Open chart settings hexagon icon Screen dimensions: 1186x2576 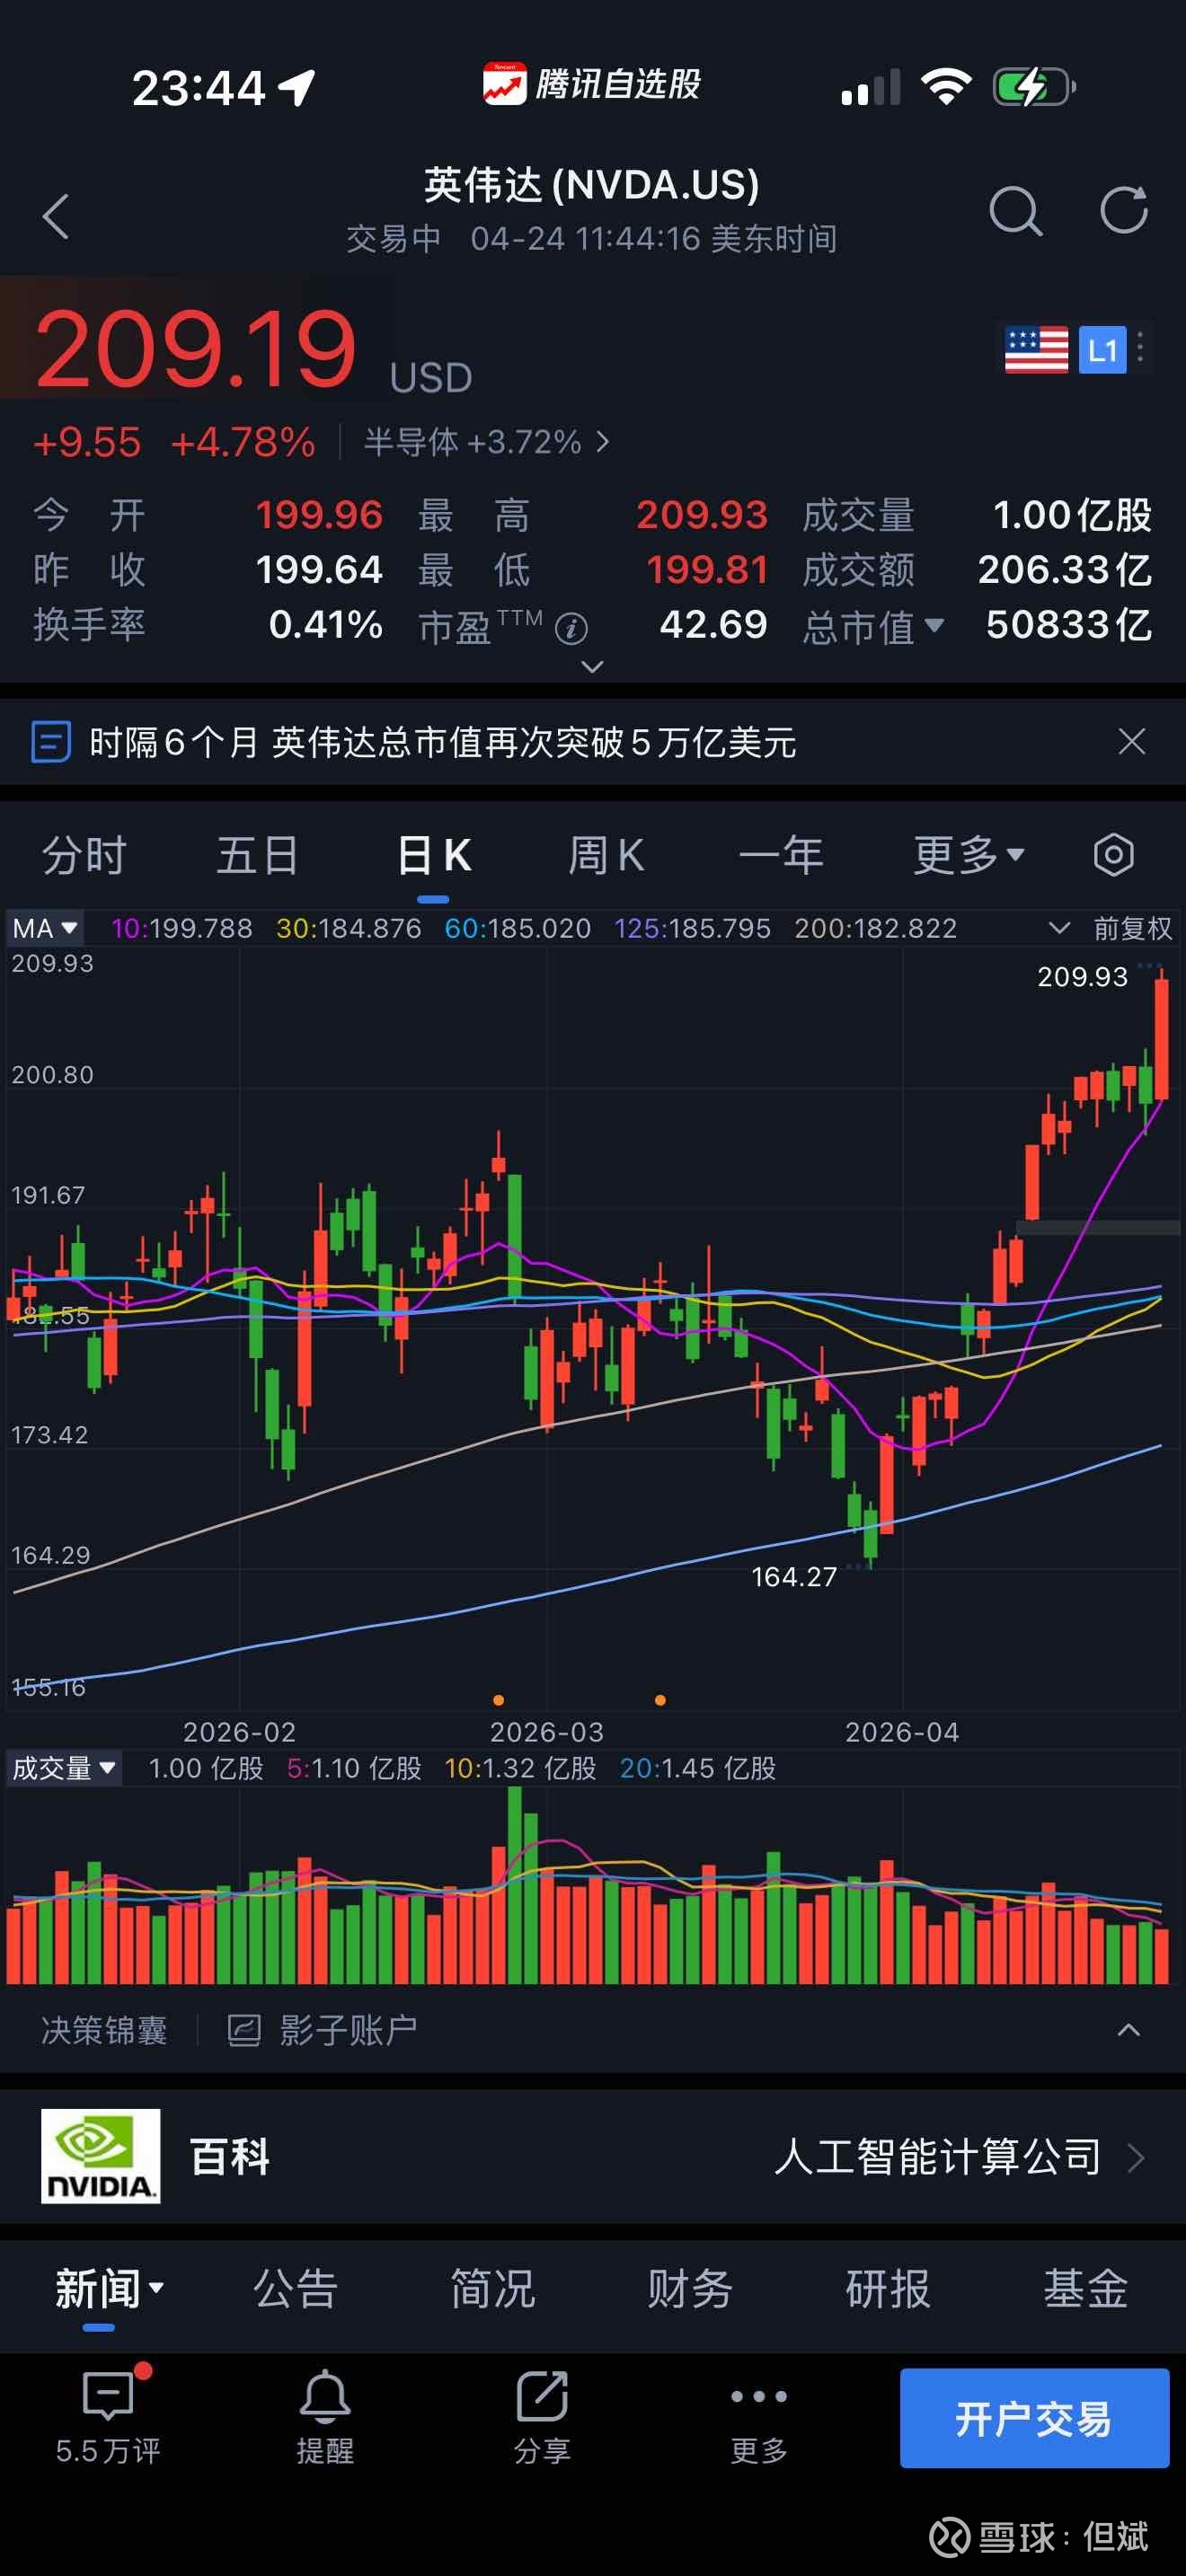pos(1112,856)
